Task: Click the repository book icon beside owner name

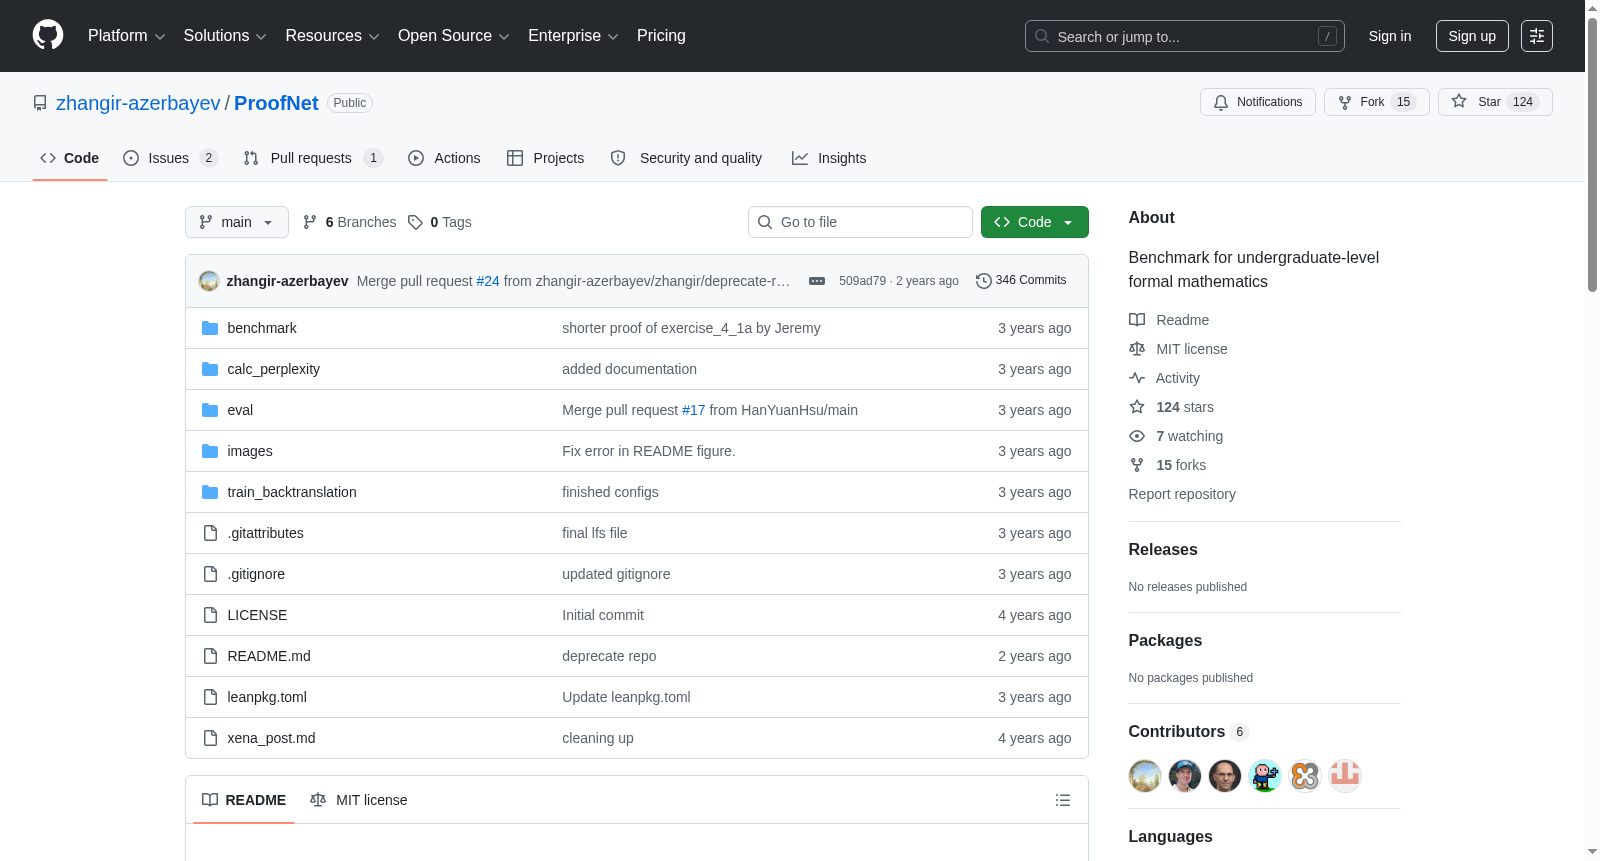Action: pos(40,103)
